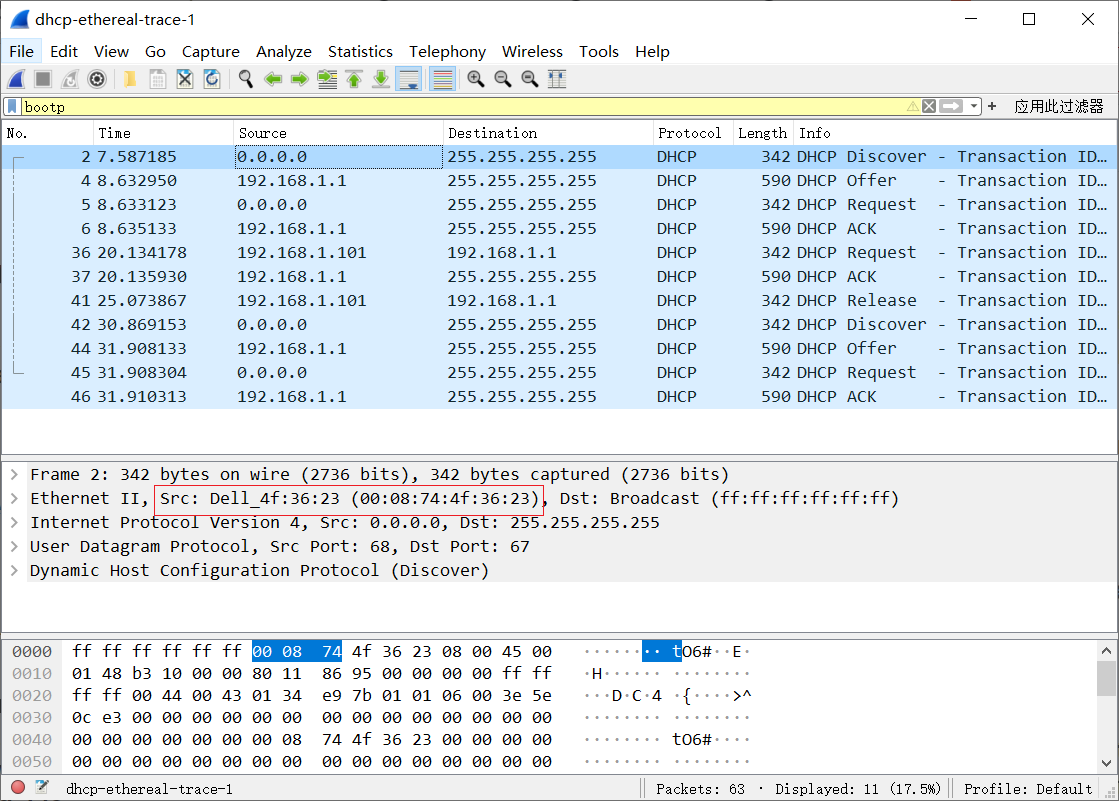
Task: Expand Internet Protocol Version 4 row
Action: click(x=14, y=523)
